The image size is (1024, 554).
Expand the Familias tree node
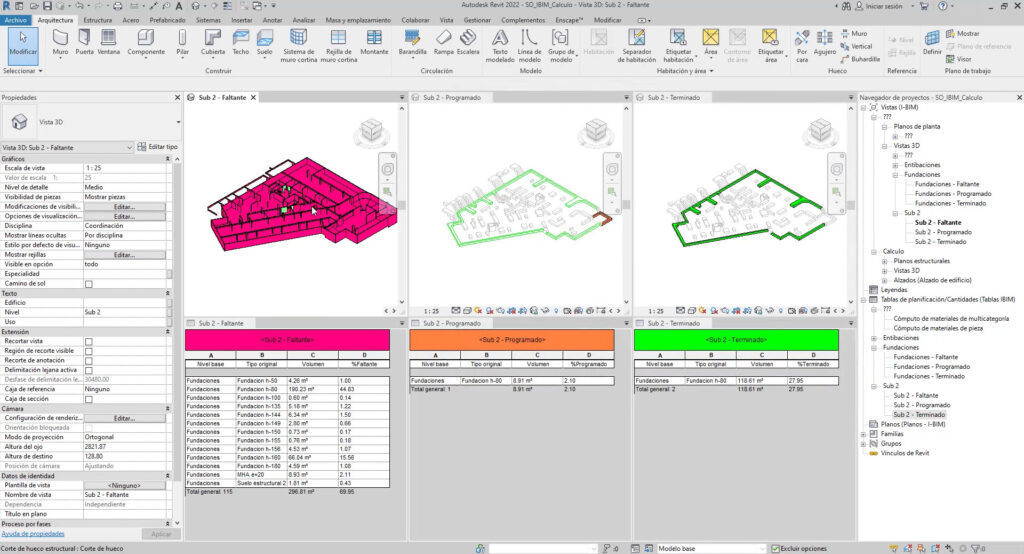(x=865, y=434)
